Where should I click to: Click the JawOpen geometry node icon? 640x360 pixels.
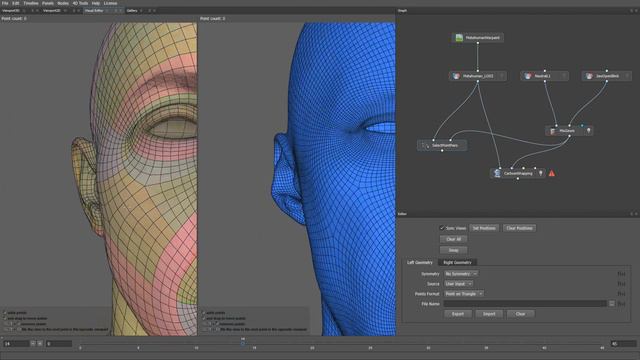tap(589, 76)
